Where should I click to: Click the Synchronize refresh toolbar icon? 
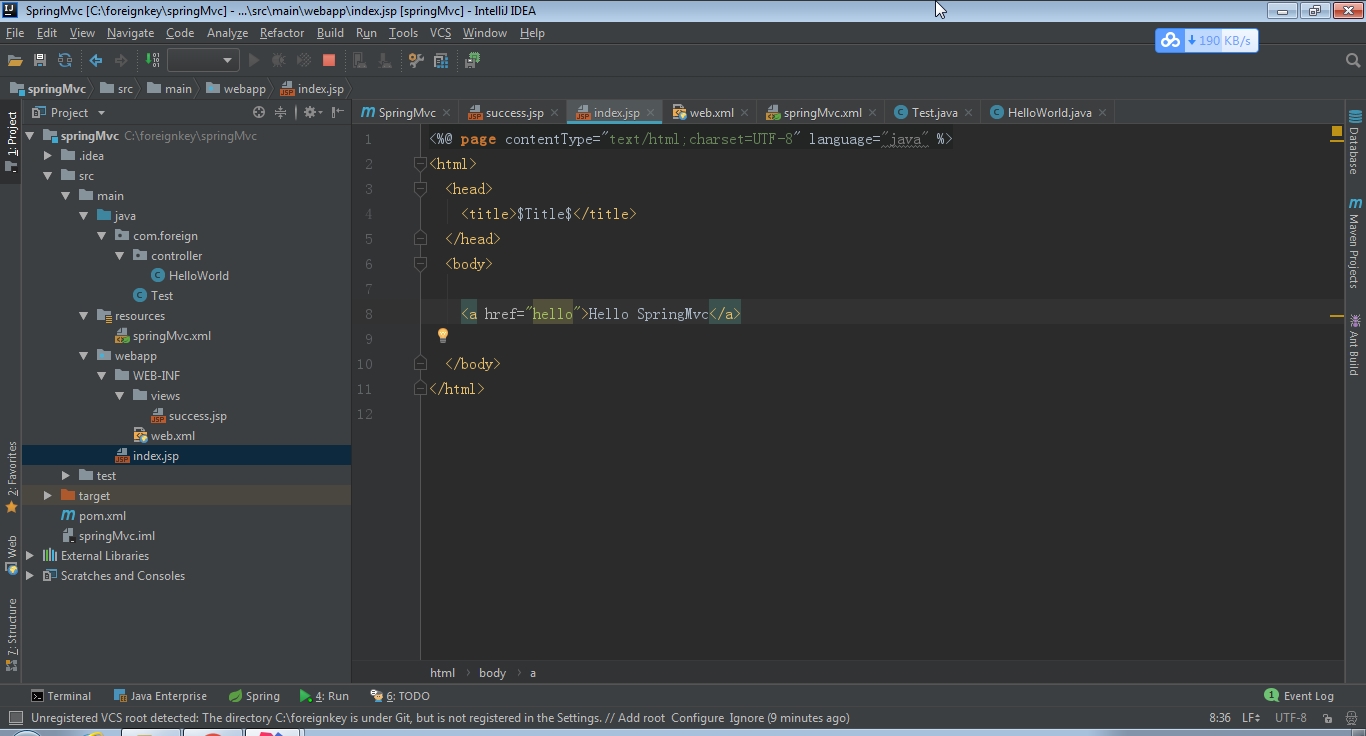pyautogui.click(x=65, y=60)
